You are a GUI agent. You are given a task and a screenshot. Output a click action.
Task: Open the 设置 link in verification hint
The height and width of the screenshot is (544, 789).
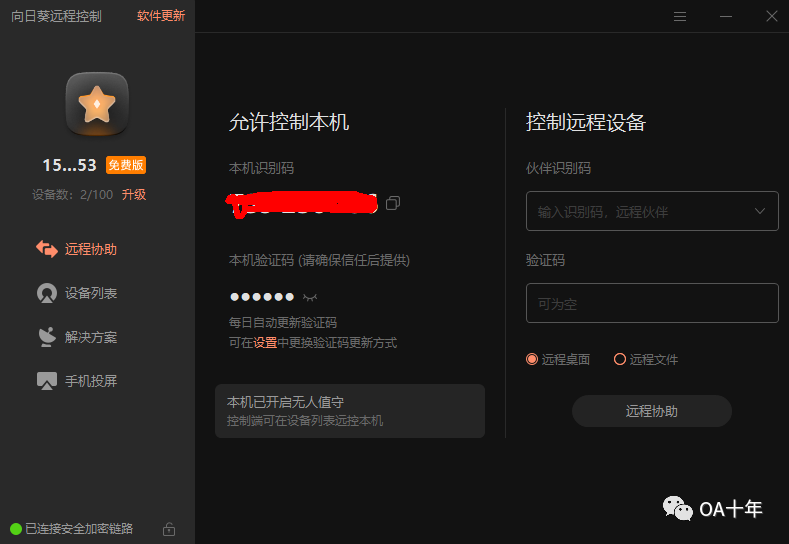point(265,343)
